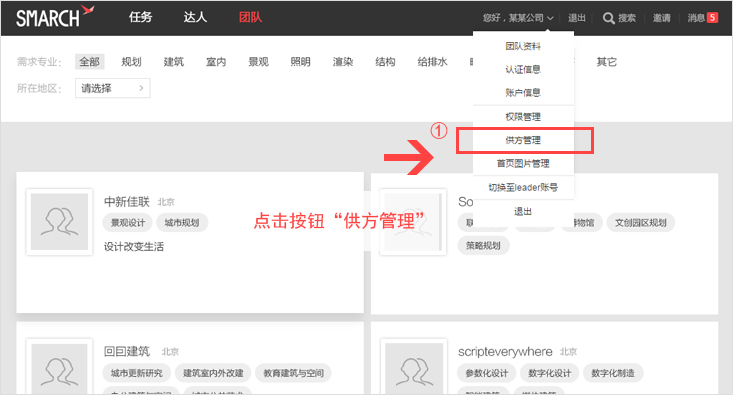The width and height of the screenshot is (733, 395).
Task: Filter by 建筑 specialty
Action: [x=174, y=62]
